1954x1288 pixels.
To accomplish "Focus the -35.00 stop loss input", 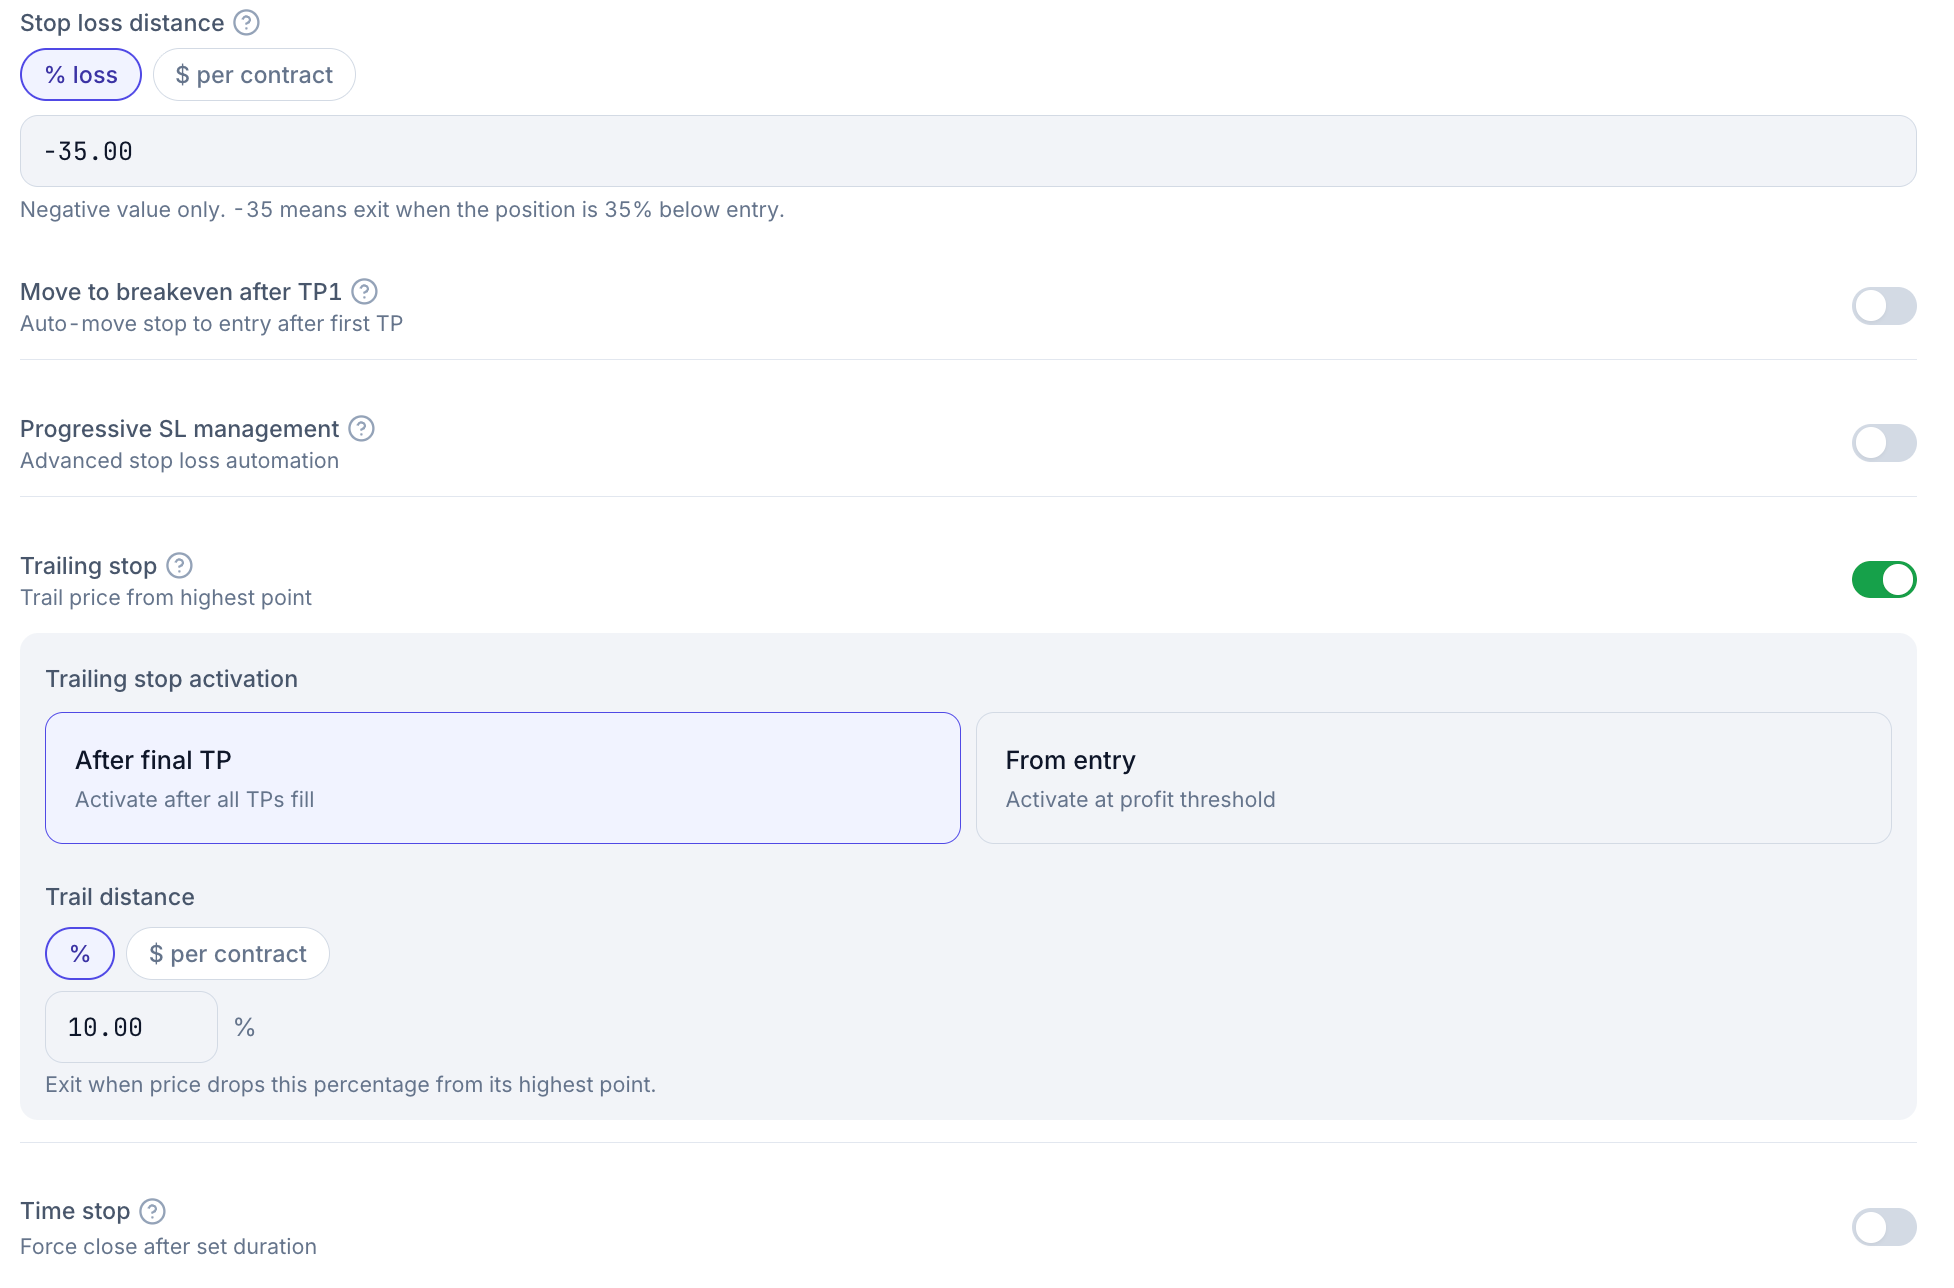I will (968, 151).
